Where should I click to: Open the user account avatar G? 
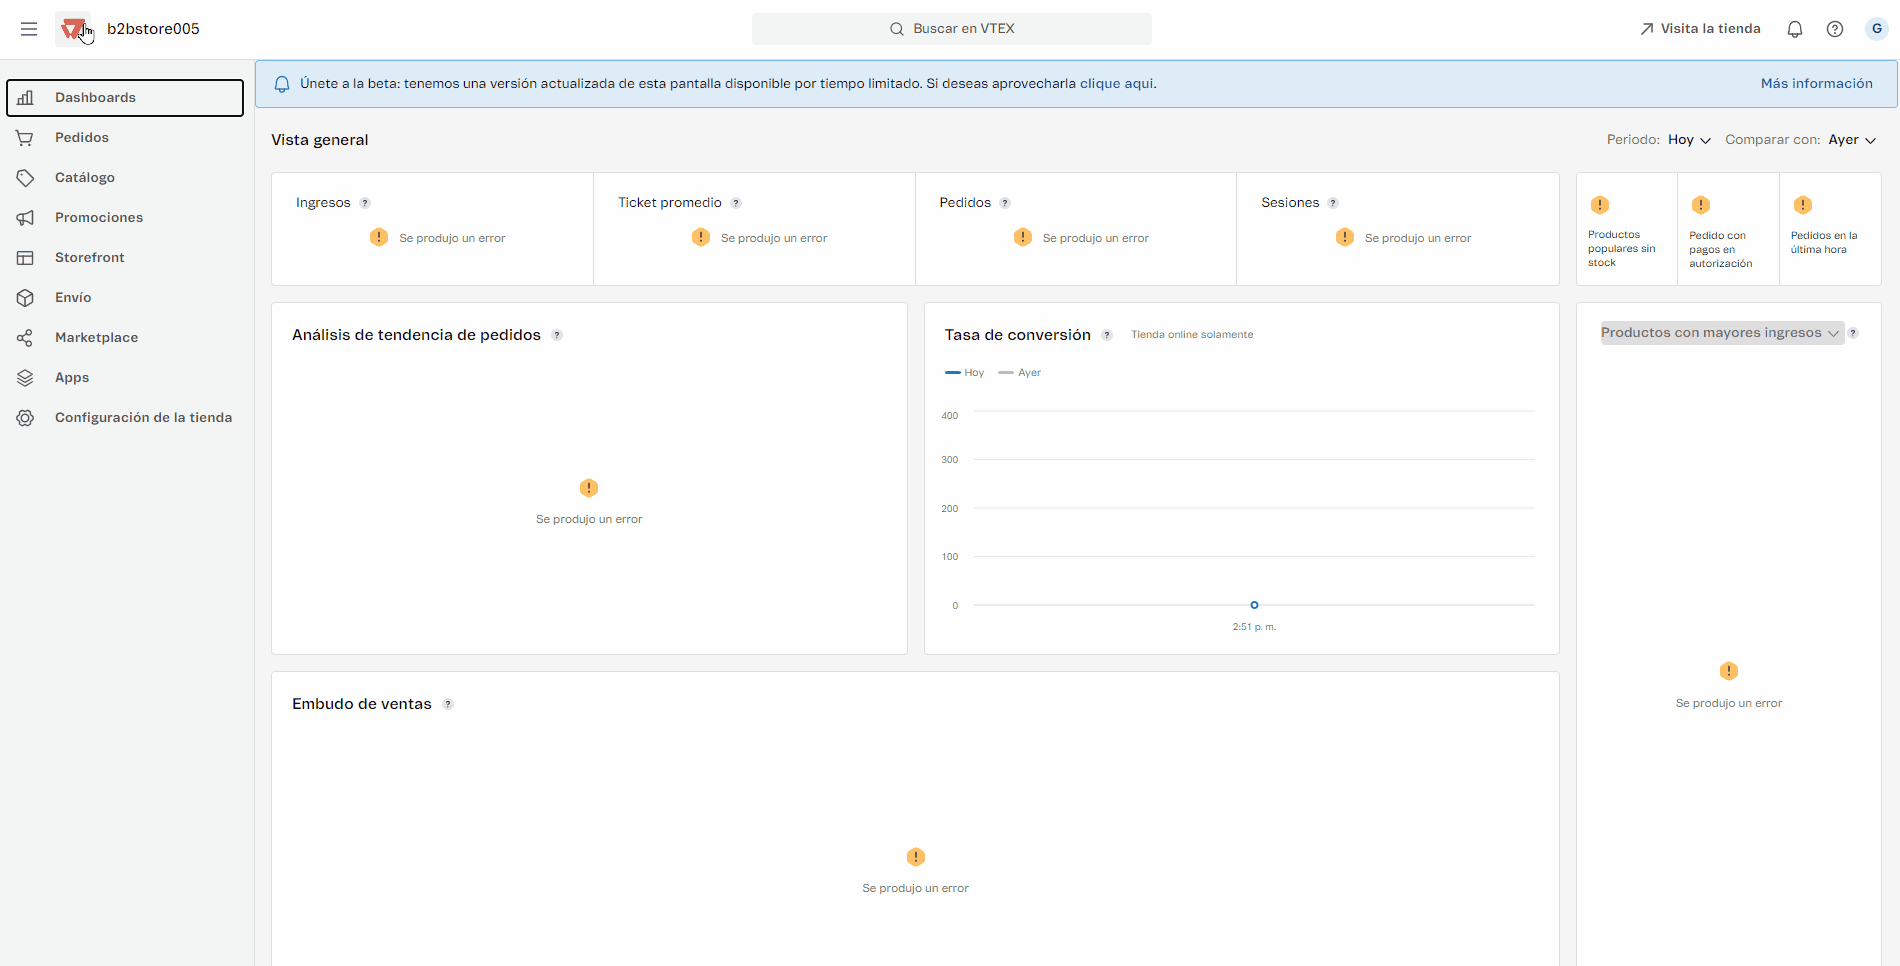(x=1877, y=29)
